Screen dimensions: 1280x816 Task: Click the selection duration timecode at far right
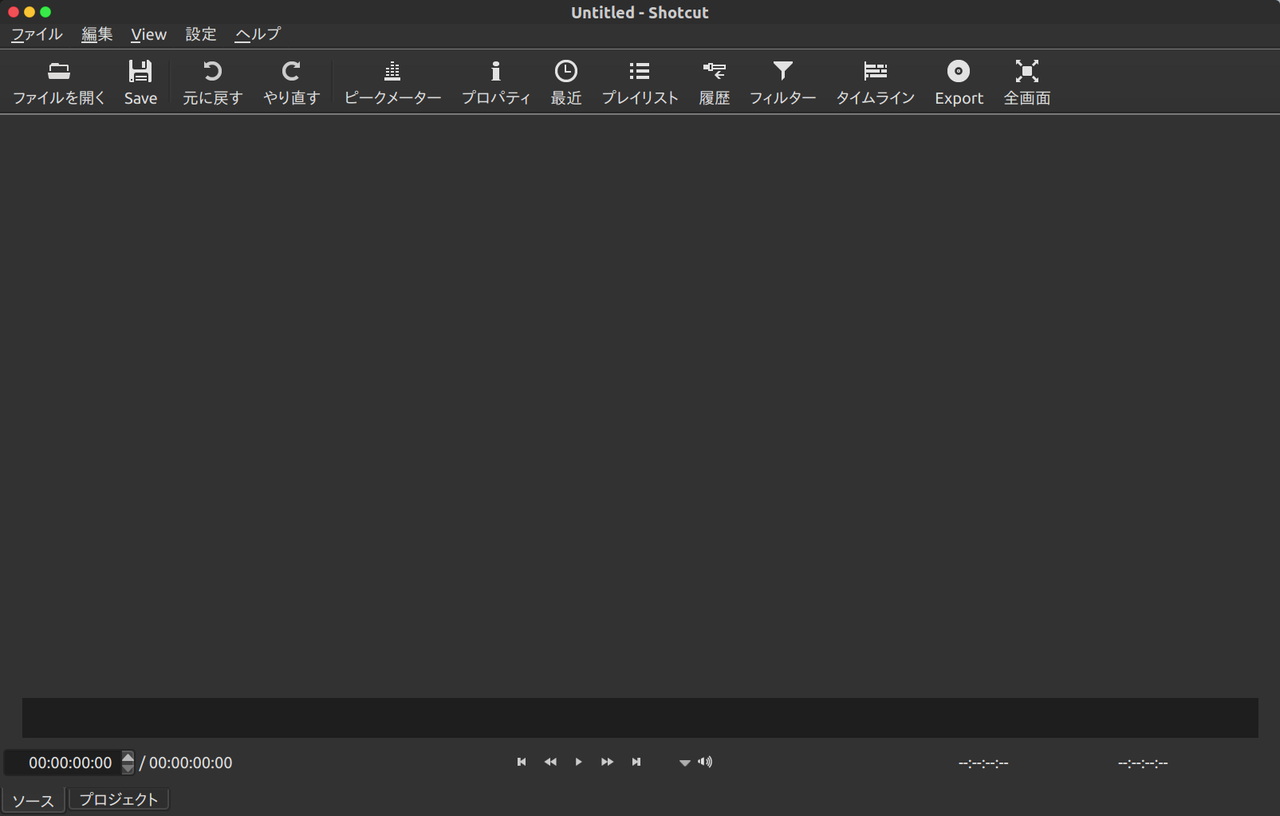click(1143, 763)
